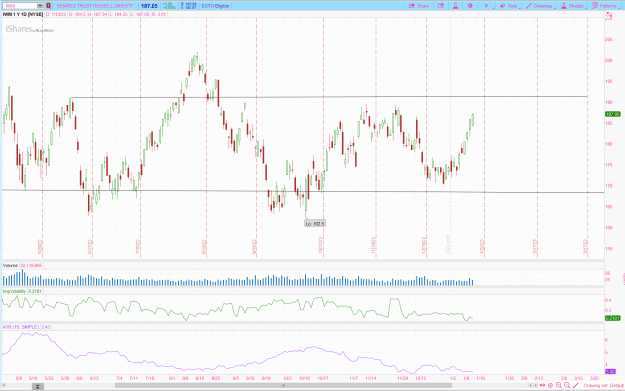Click the green quote details icon
The height and width of the screenshot is (391, 625).
[169, 6]
